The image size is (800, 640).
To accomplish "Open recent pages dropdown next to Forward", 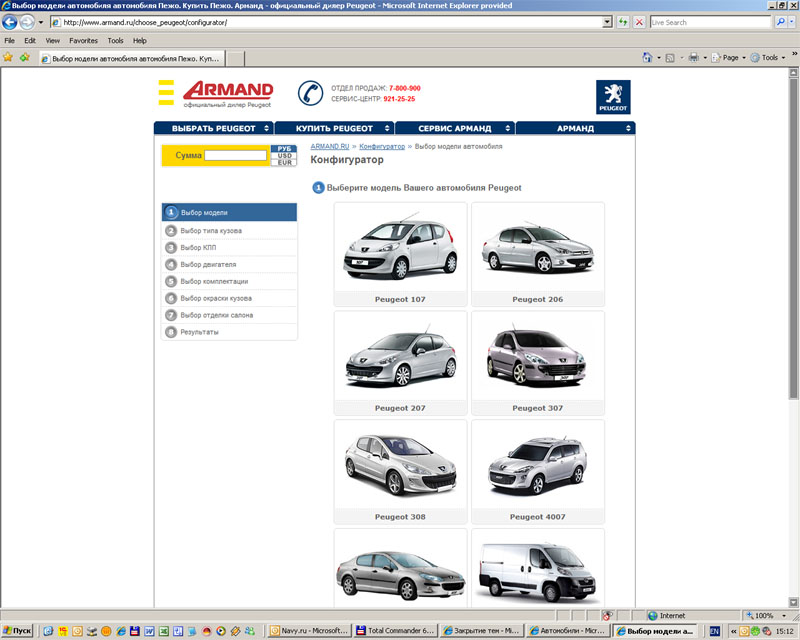I will [41, 22].
